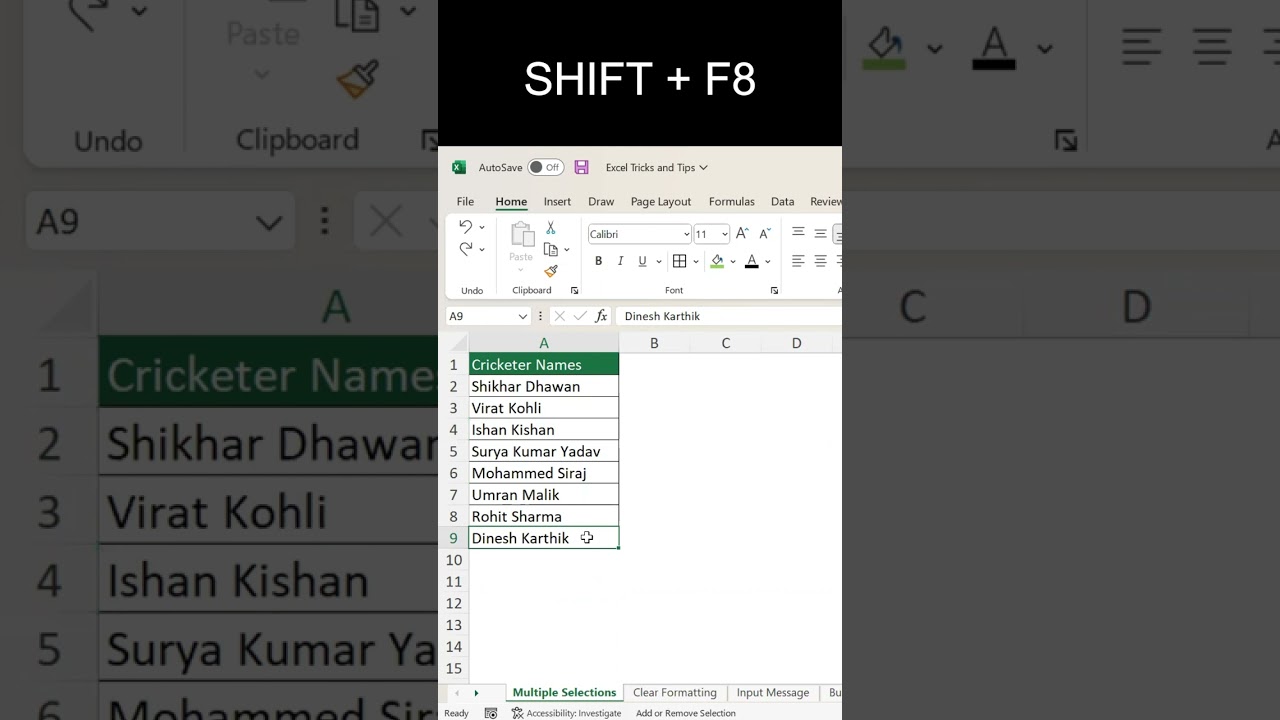Screen dimensions: 1280x720
Task: Click Accessibility: Investigate in the status bar
Action: click(567, 713)
